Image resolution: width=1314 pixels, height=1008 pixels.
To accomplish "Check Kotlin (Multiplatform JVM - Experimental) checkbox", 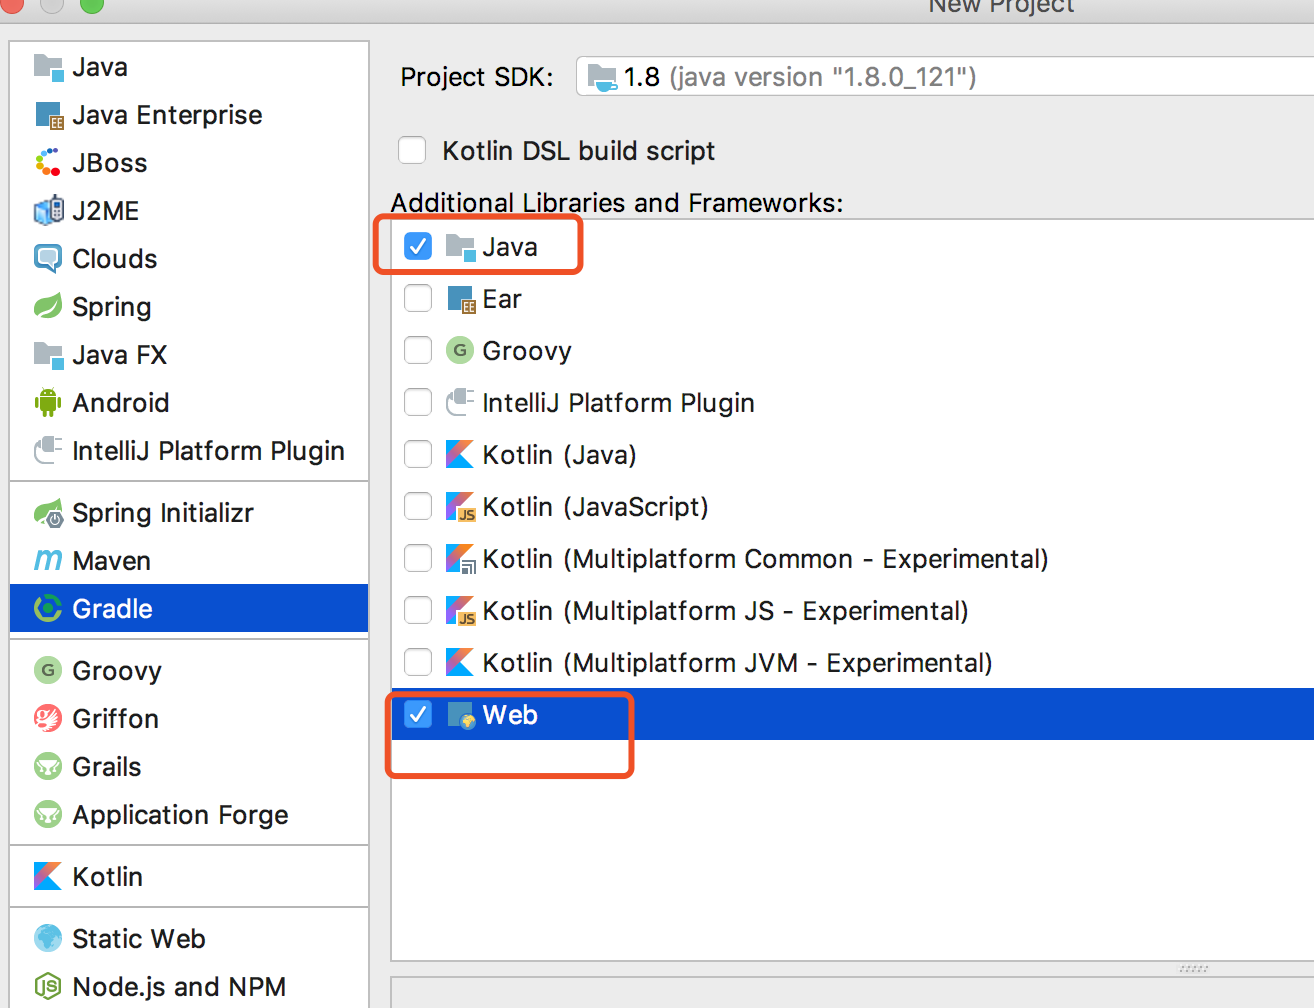I will pos(418,662).
